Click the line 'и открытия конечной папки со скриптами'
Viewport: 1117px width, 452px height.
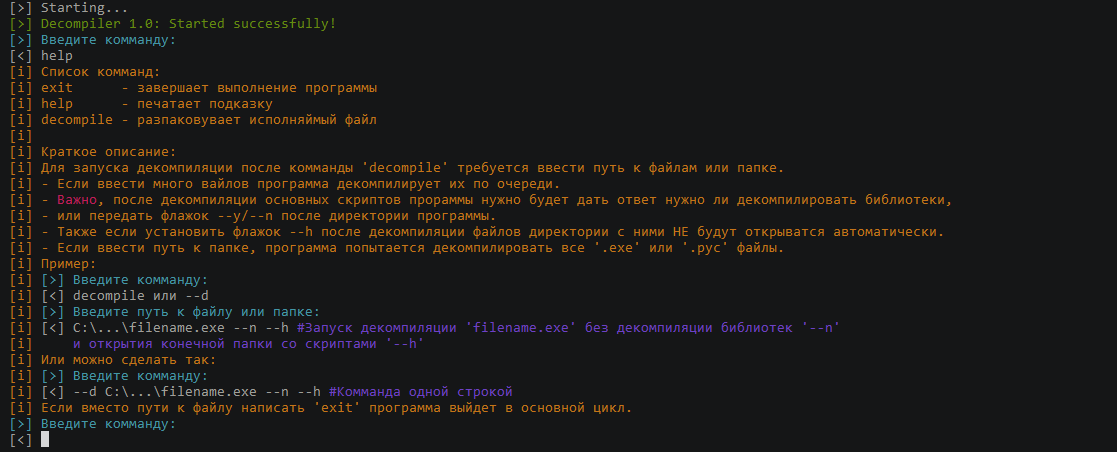[x=249, y=344]
